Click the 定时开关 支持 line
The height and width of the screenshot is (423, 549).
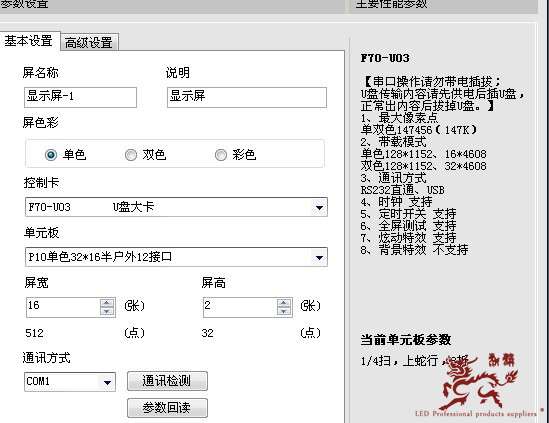pos(408,214)
